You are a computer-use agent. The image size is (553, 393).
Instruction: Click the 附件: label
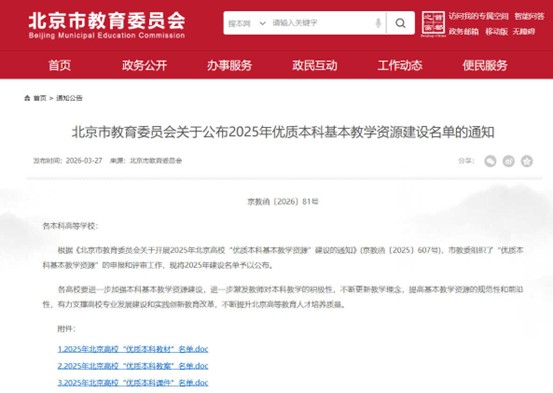[66, 329]
